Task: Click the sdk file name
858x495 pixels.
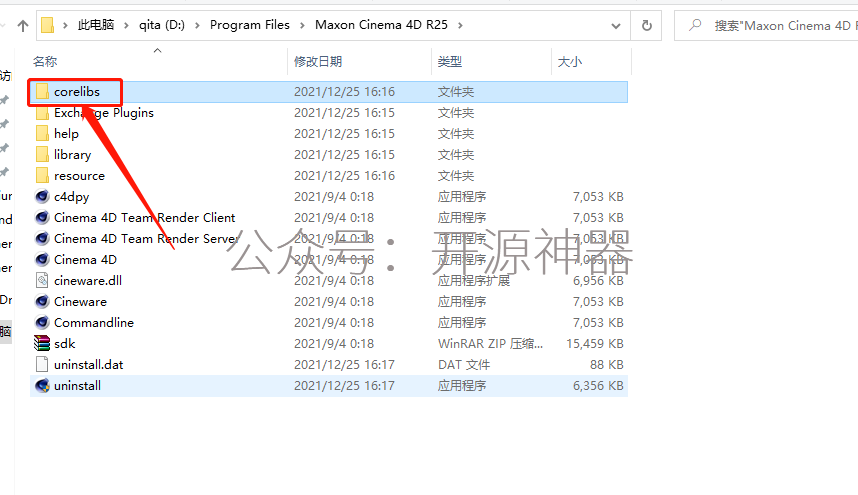Action: (65, 343)
